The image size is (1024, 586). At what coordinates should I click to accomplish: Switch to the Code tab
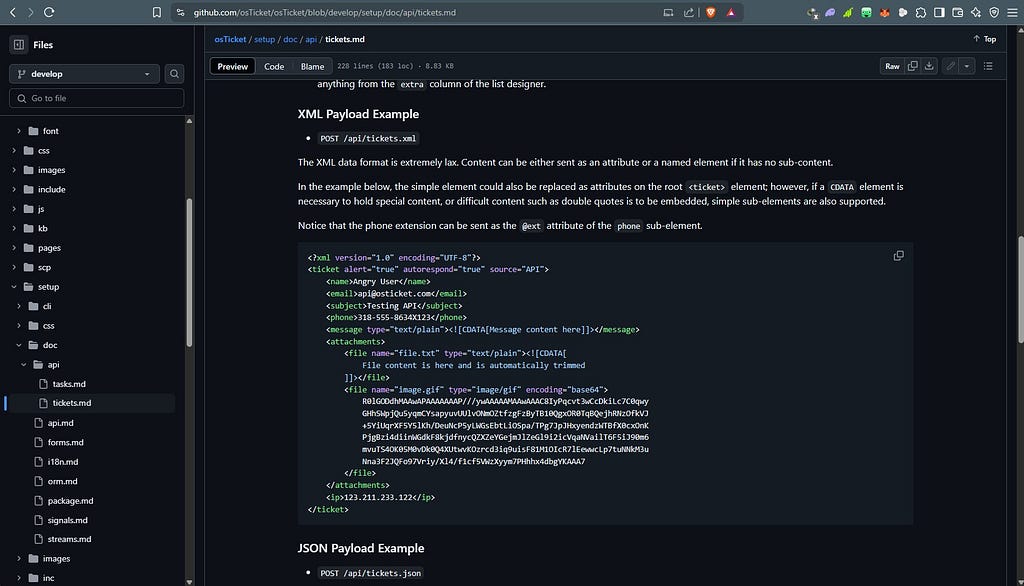[274, 66]
